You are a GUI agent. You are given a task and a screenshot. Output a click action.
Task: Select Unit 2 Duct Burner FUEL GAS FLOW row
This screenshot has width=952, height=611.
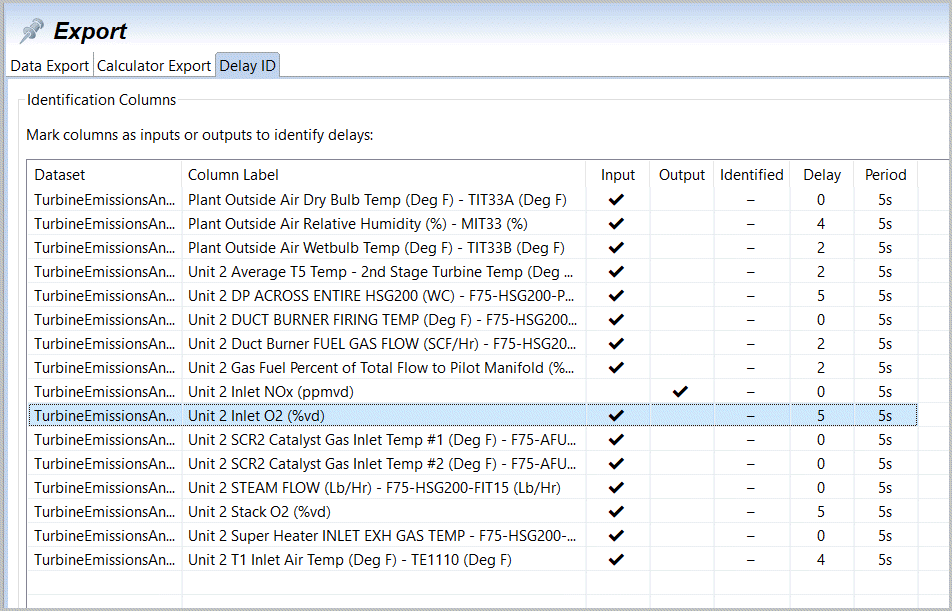380,344
